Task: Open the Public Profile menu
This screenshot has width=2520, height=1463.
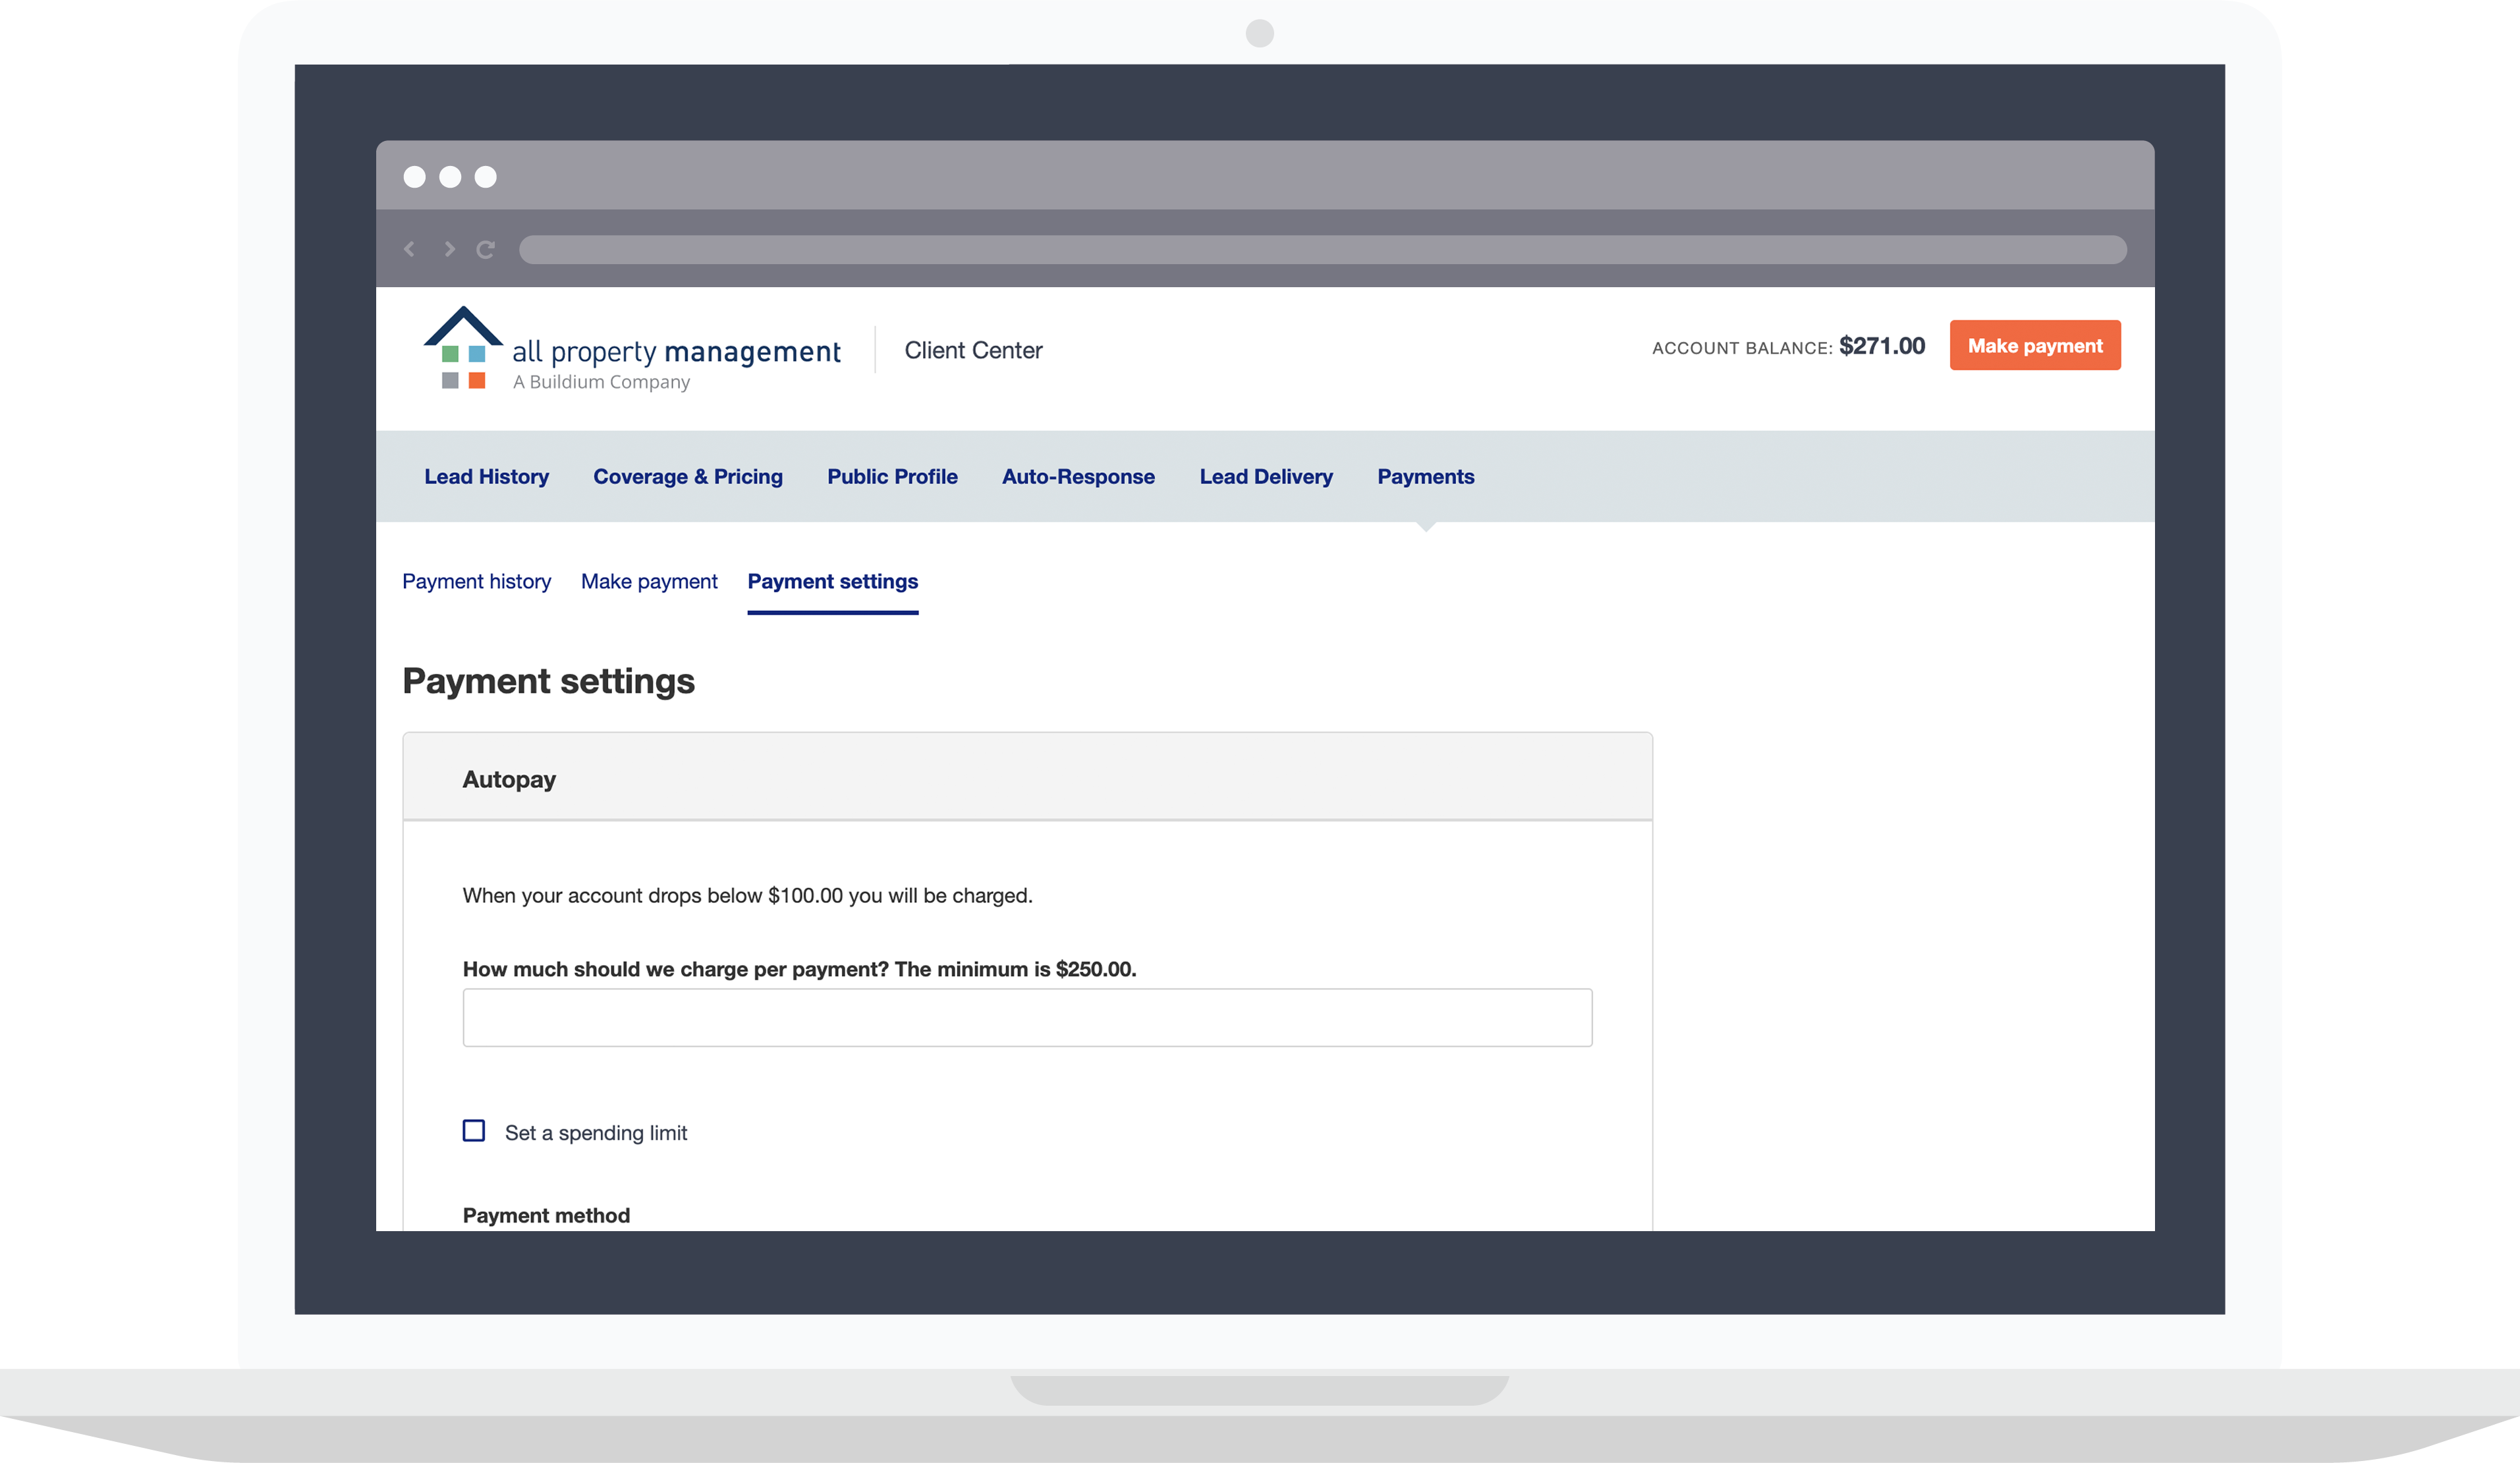Action: [892, 477]
